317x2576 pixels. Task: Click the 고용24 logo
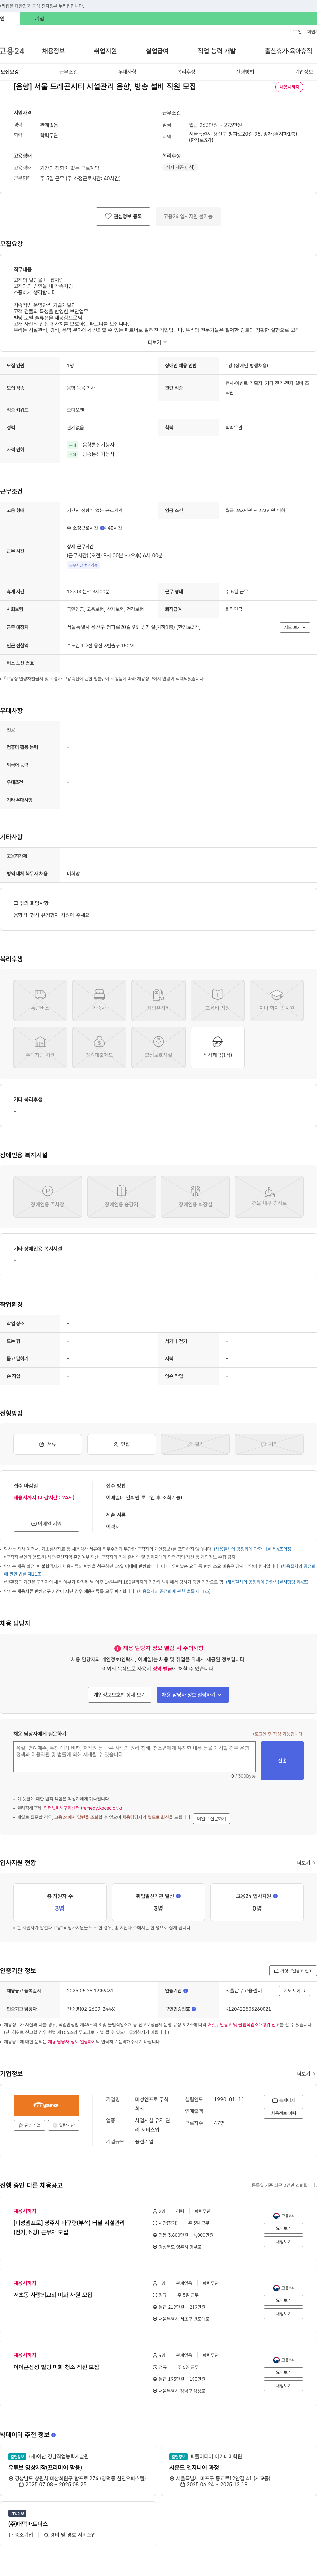12,51
